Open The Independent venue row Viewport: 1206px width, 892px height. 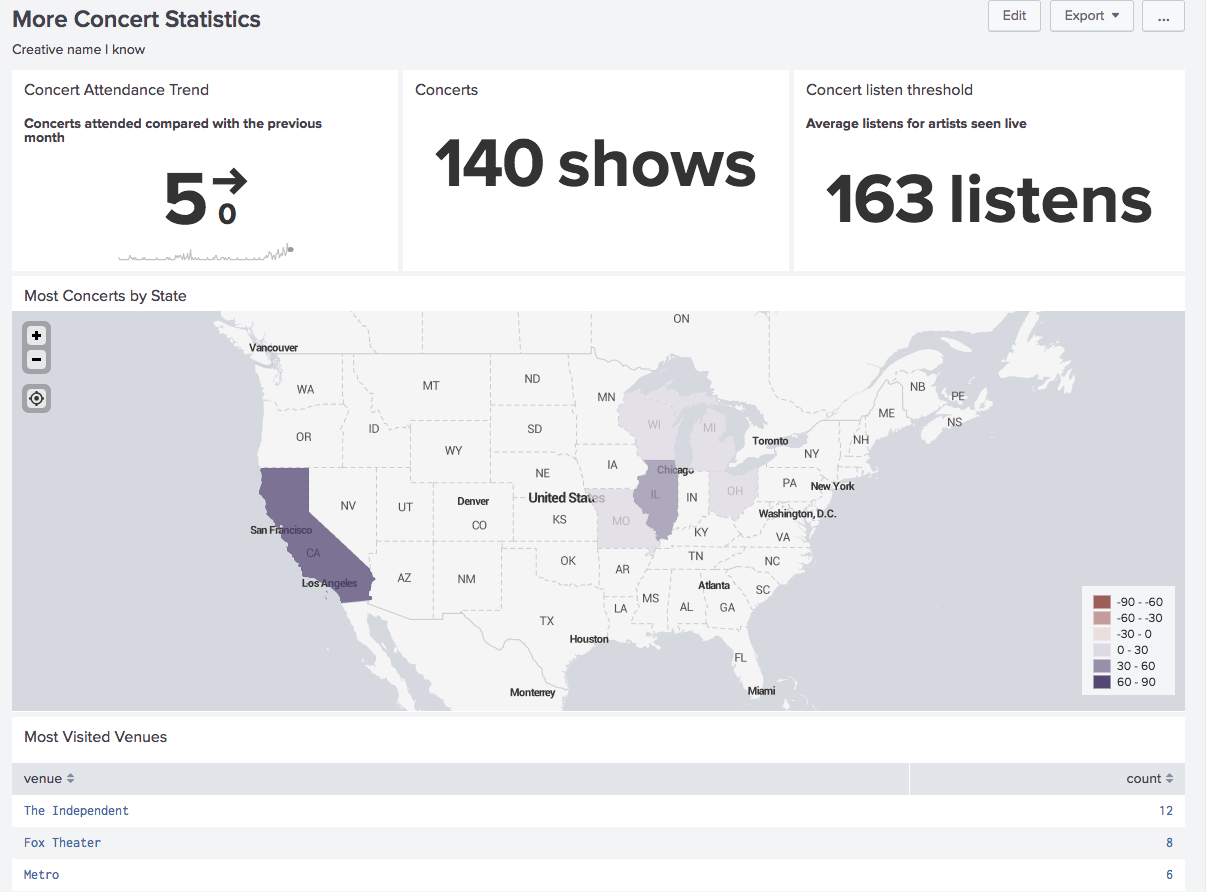(x=598, y=811)
